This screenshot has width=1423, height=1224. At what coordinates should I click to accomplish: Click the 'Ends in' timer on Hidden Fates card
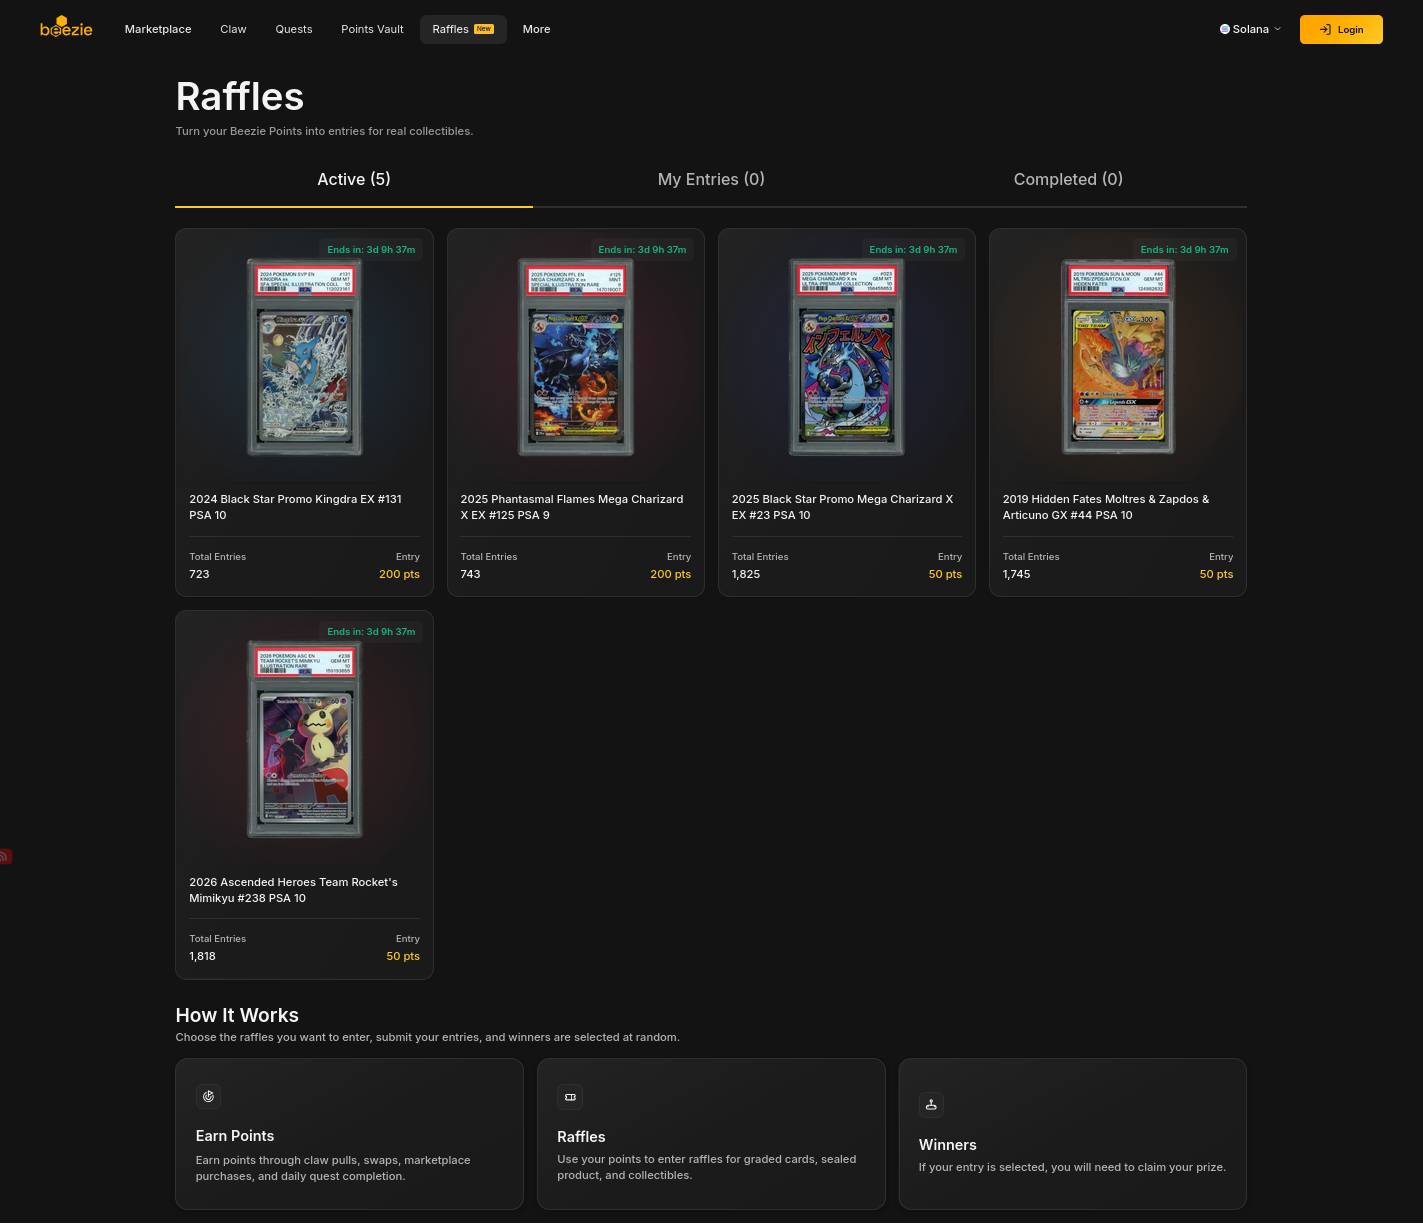pos(1184,250)
